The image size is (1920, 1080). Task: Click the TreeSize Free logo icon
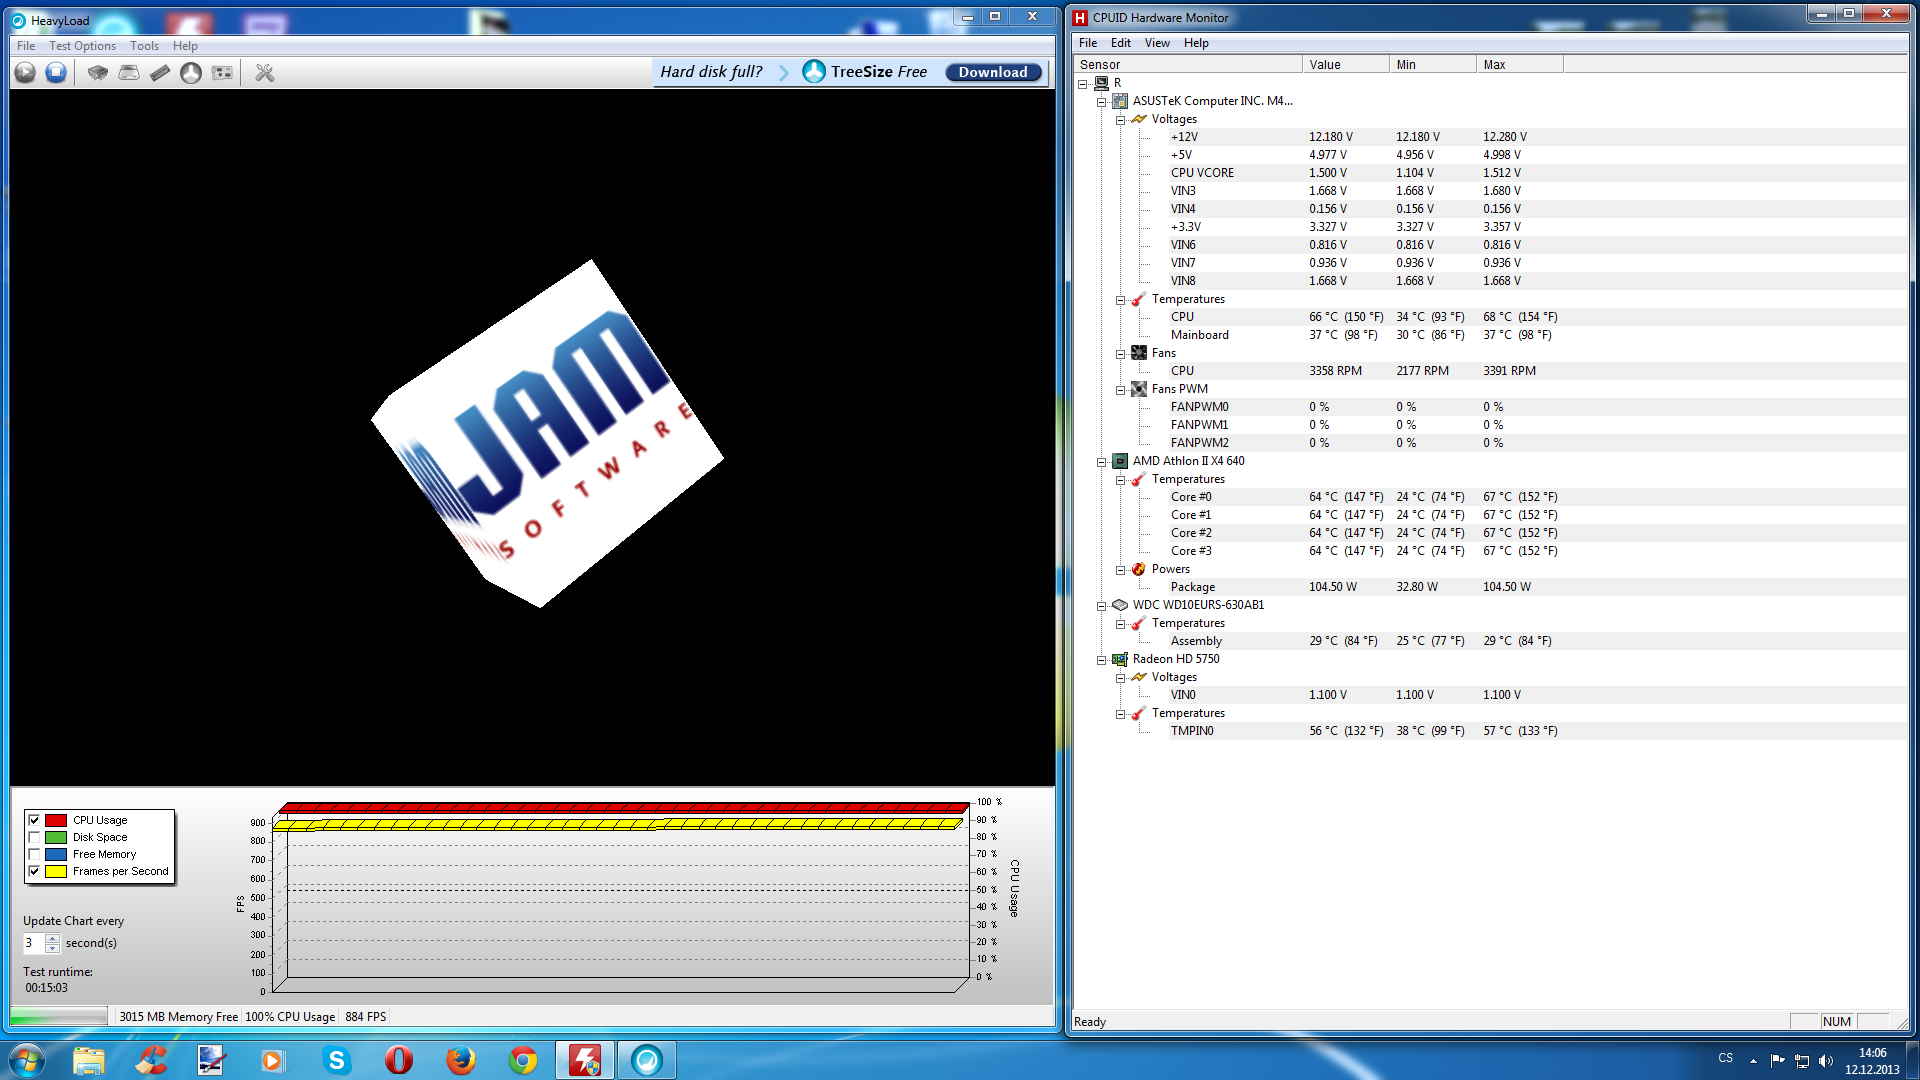[814, 72]
